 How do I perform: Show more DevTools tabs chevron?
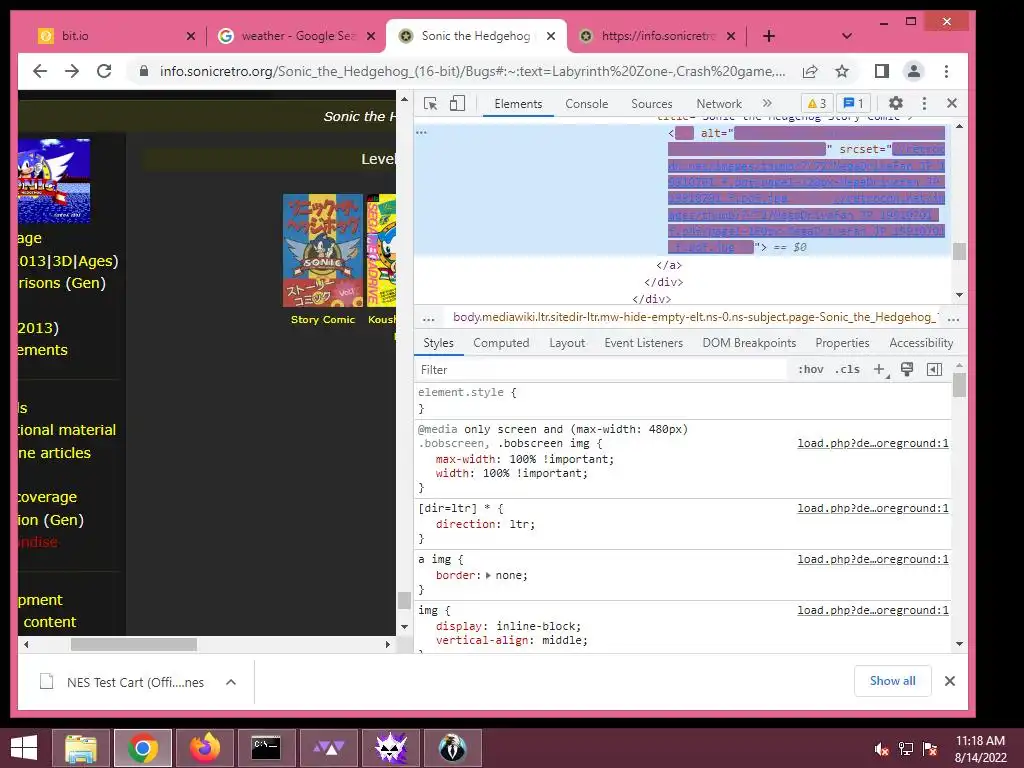(767, 103)
